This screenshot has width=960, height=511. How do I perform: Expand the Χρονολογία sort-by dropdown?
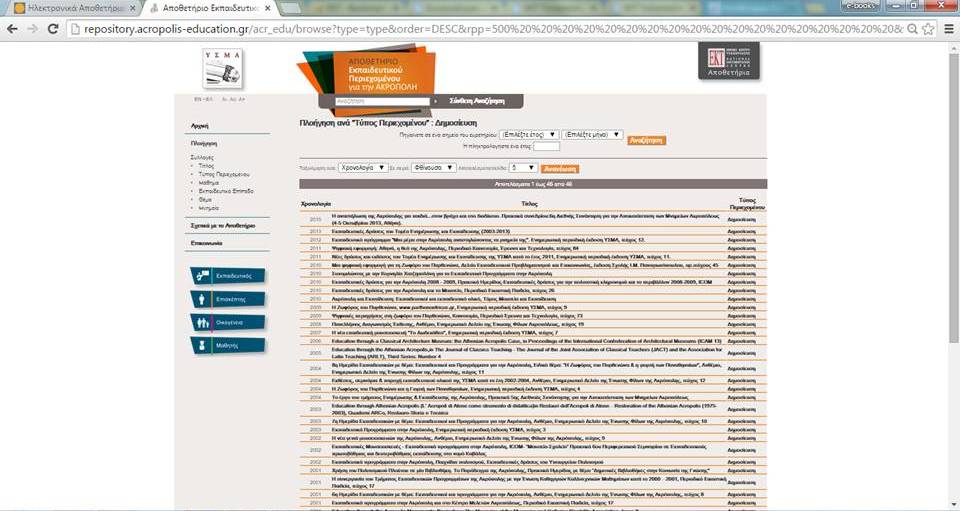pyautogui.click(x=362, y=168)
